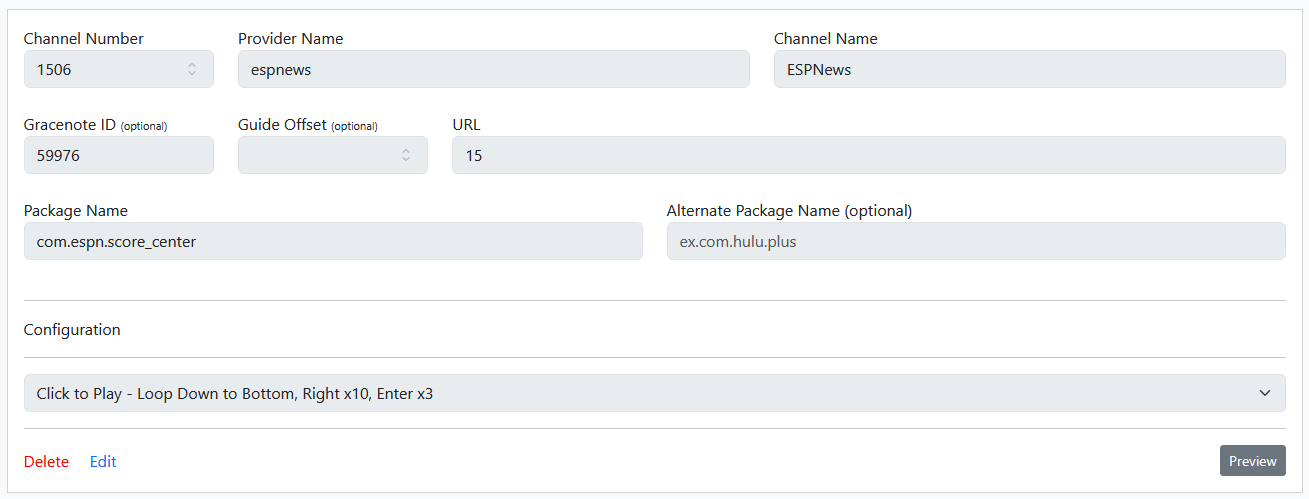
Task: Click the Edit link
Action: pos(103,461)
